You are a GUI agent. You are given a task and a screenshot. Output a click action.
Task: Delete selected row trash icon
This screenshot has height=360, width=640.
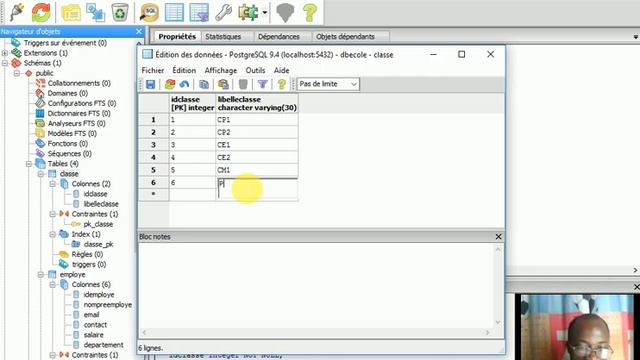[243, 84]
